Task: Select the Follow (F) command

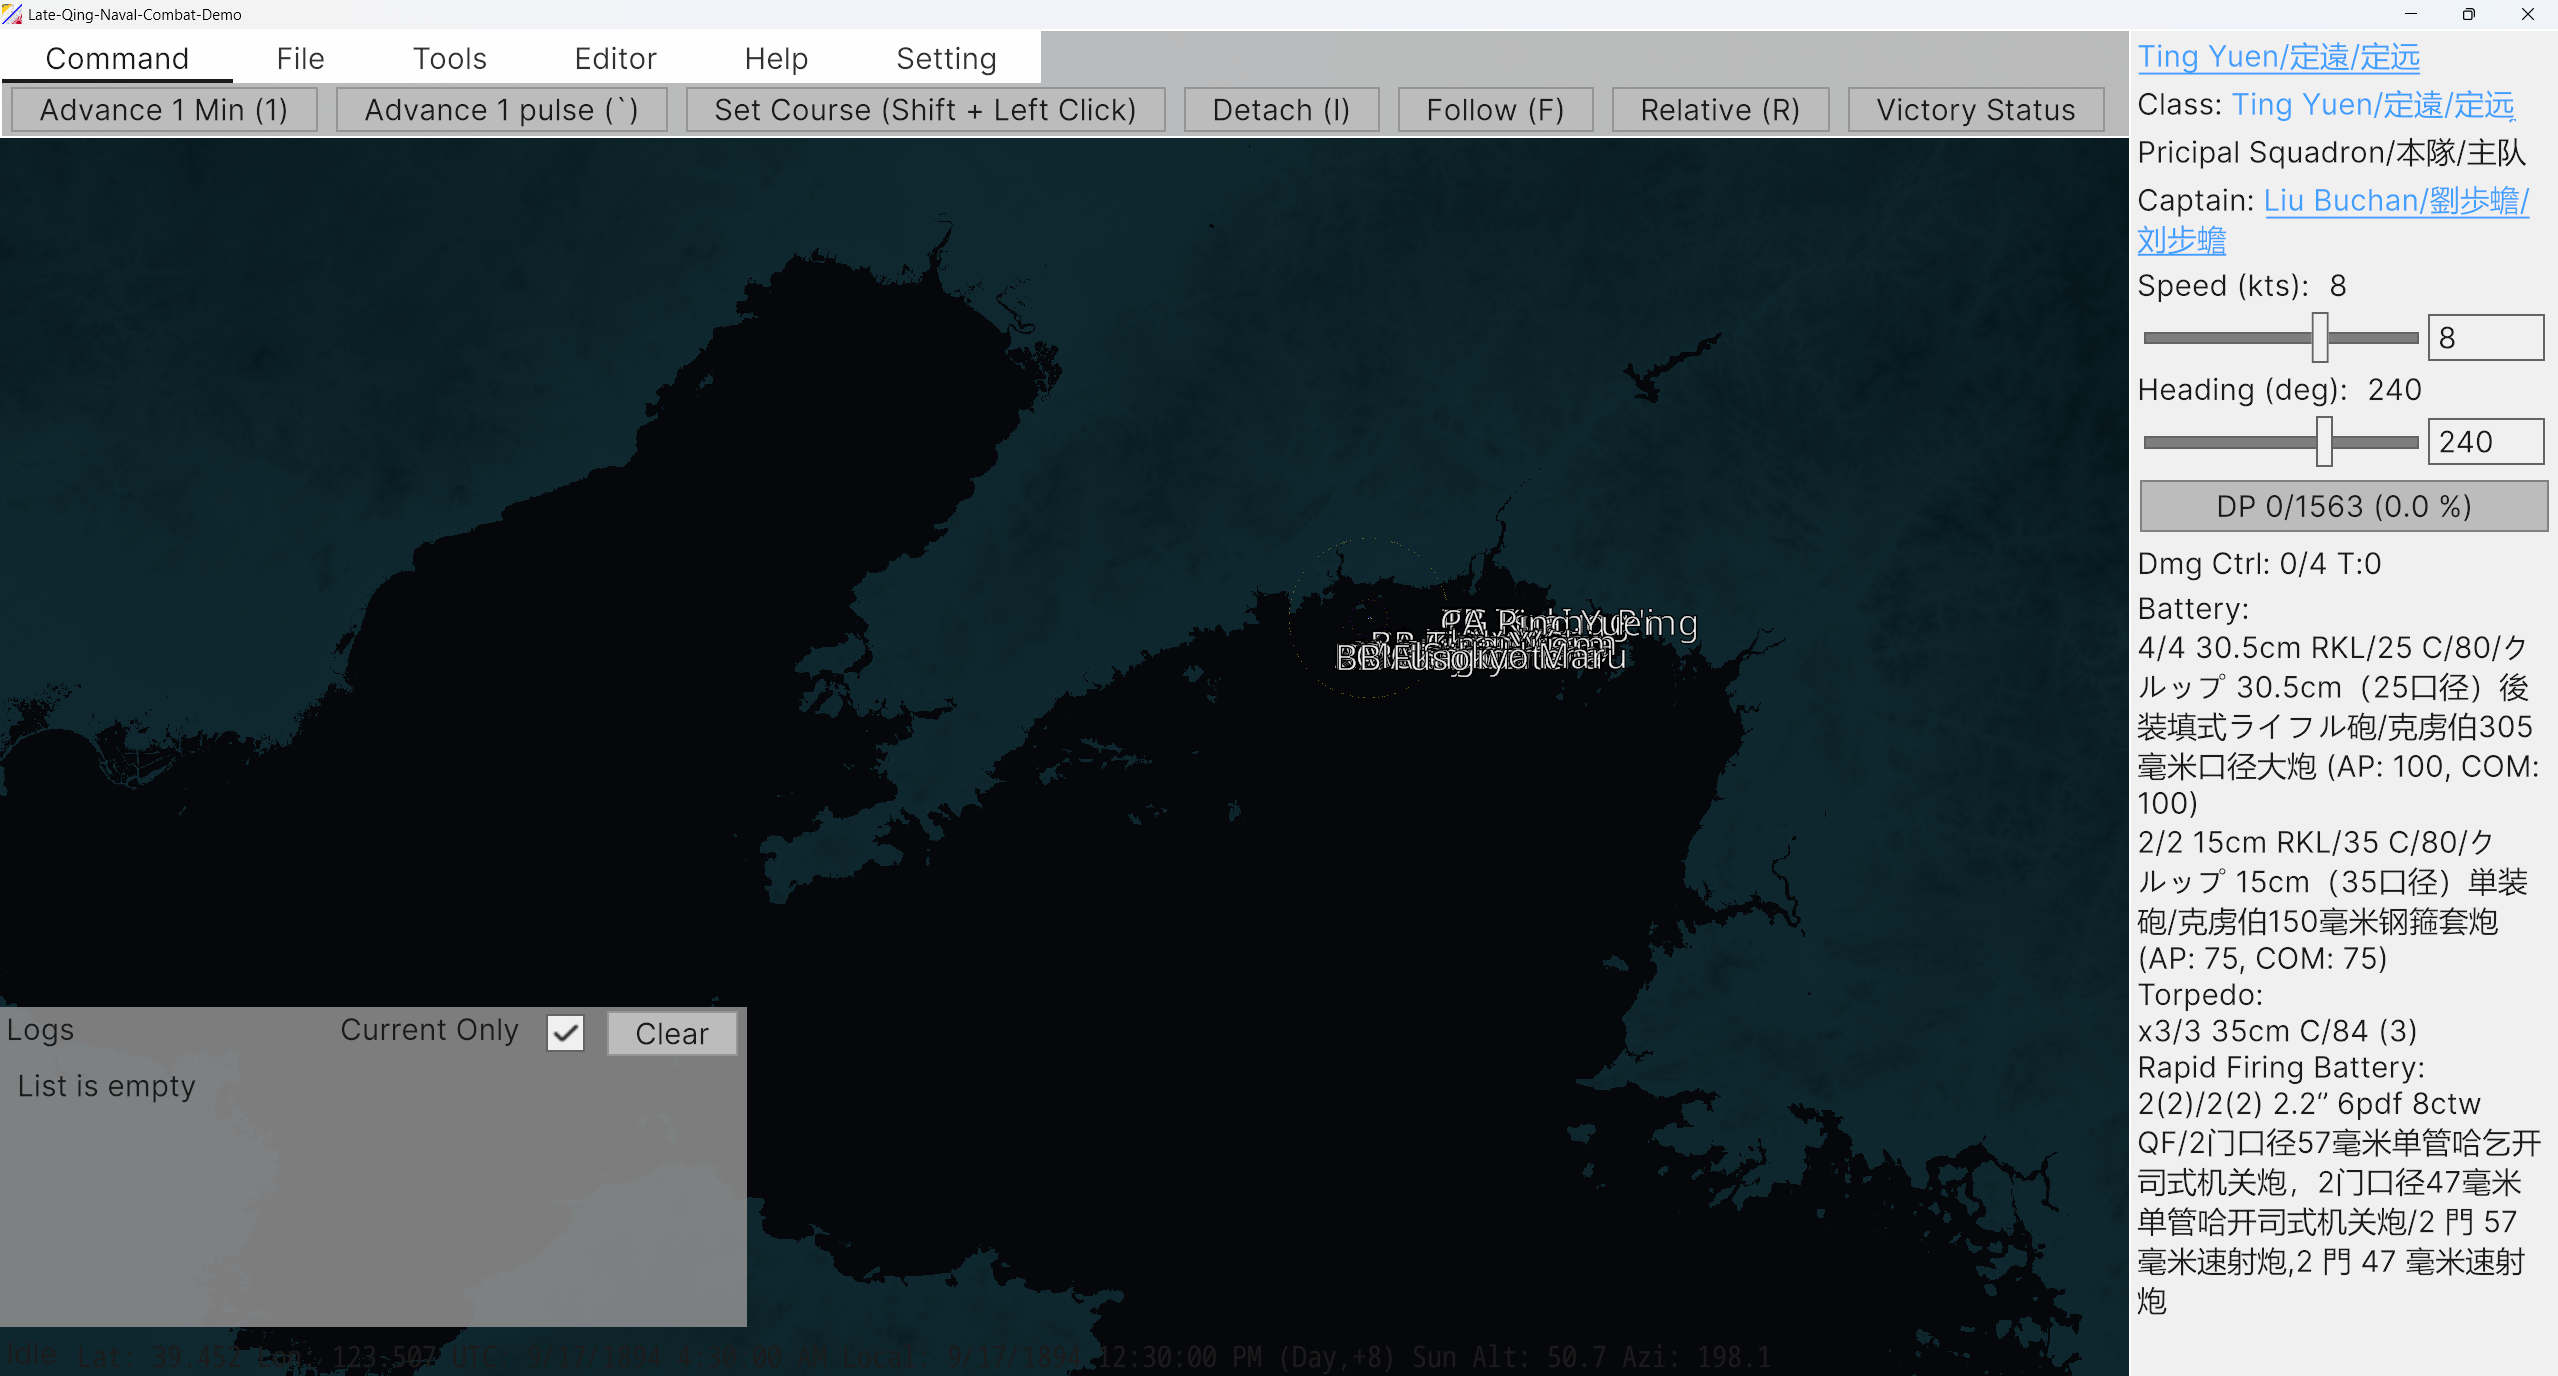Action: [x=1495, y=110]
